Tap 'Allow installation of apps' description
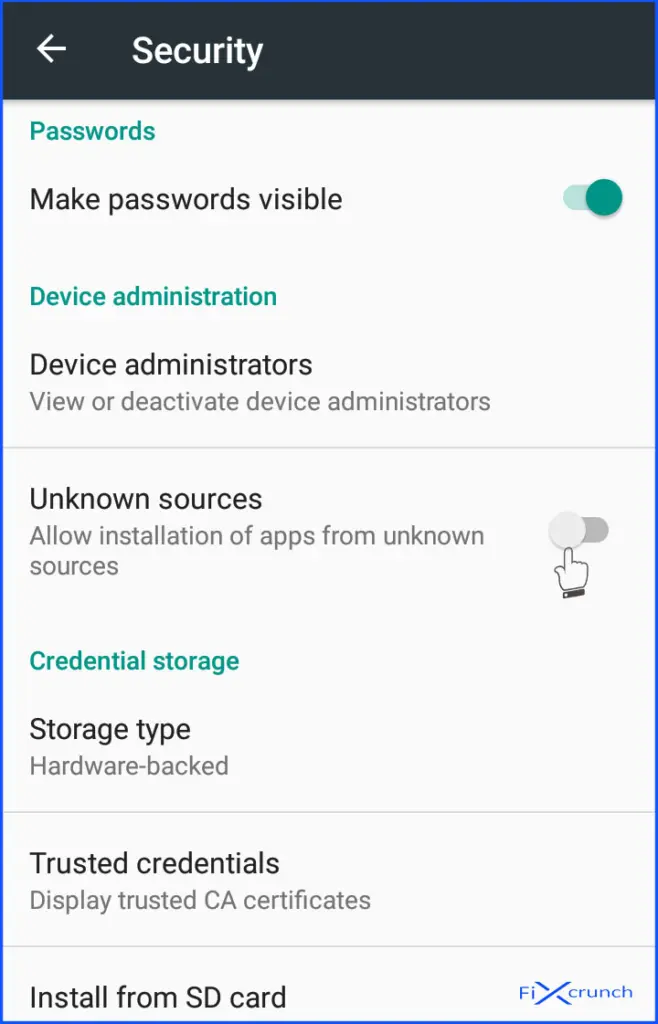The image size is (658, 1024). 257,550
